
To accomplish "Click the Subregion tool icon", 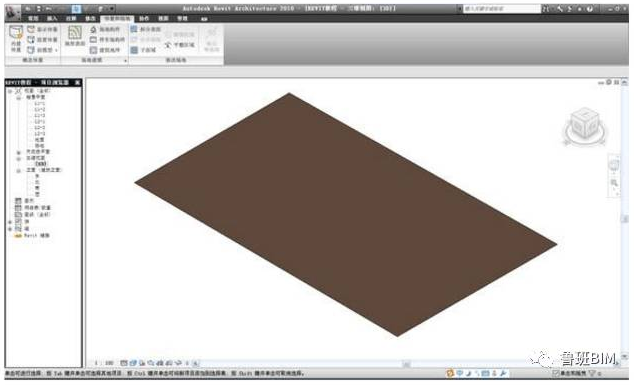I will (134, 50).
